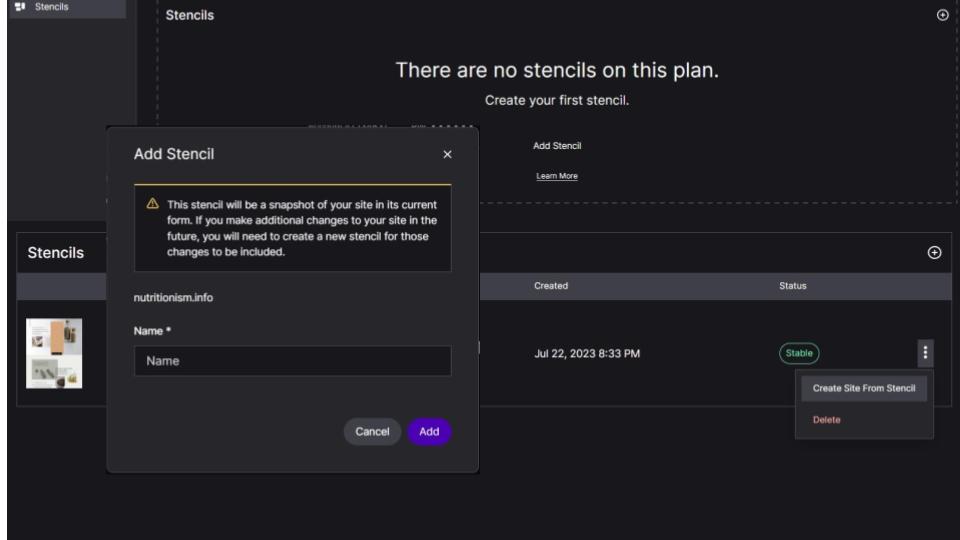Viewport: 960px width, 540px height.
Task: Open the Learn More link
Action: 557,176
